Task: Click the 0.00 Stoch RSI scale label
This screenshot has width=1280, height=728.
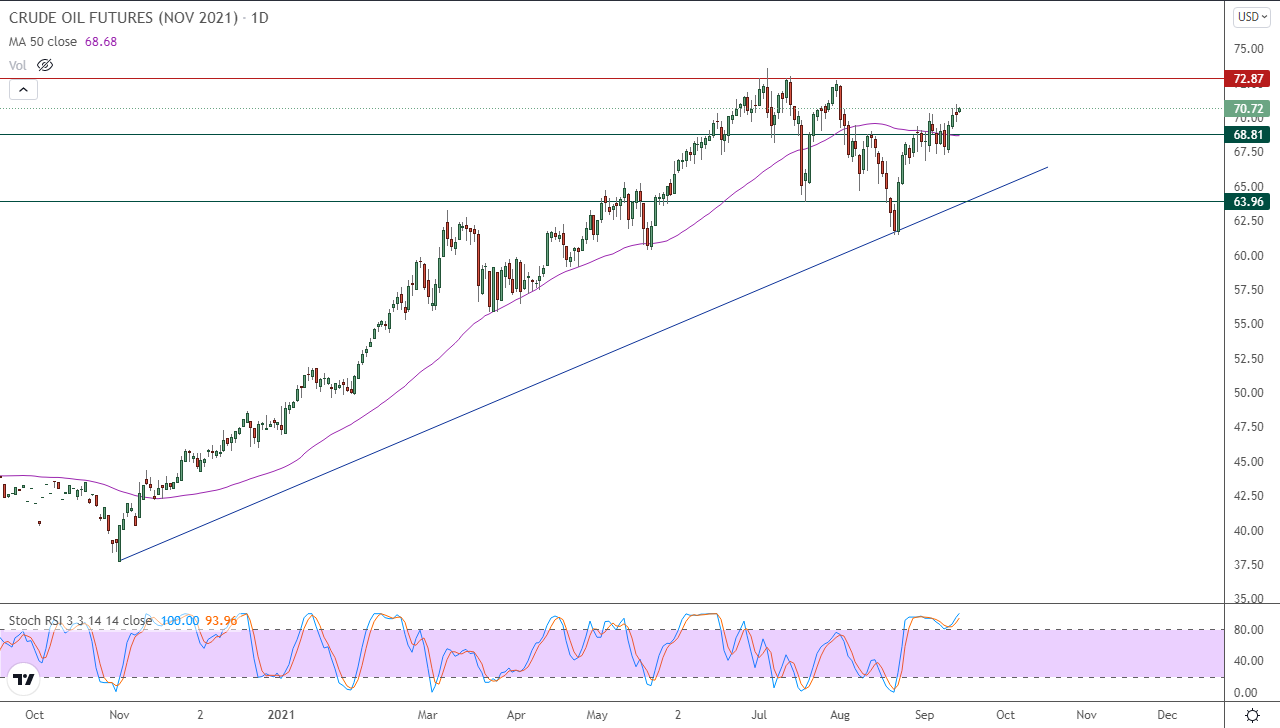Action: click(1246, 692)
